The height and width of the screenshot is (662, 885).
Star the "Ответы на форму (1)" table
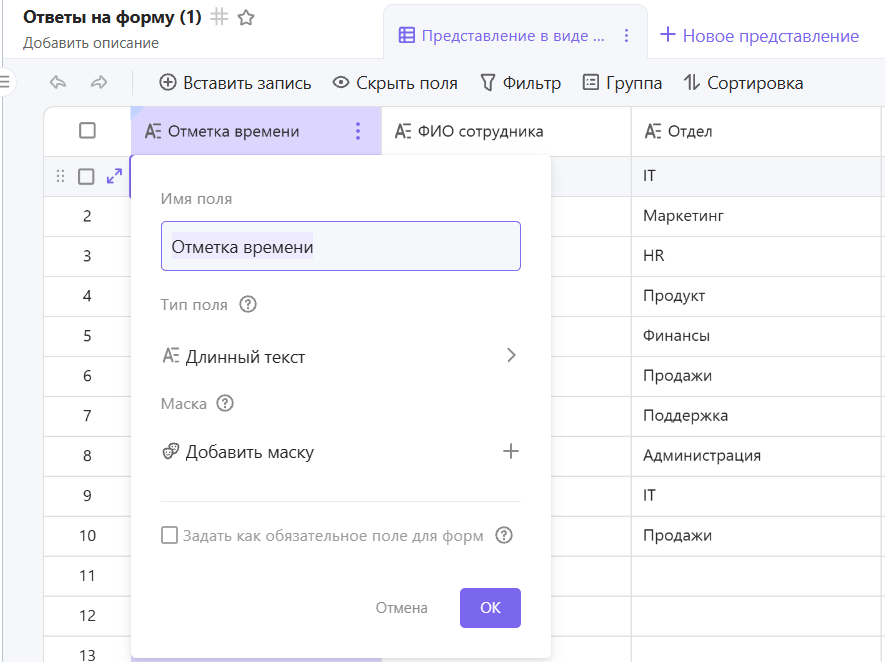click(x=246, y=17)
